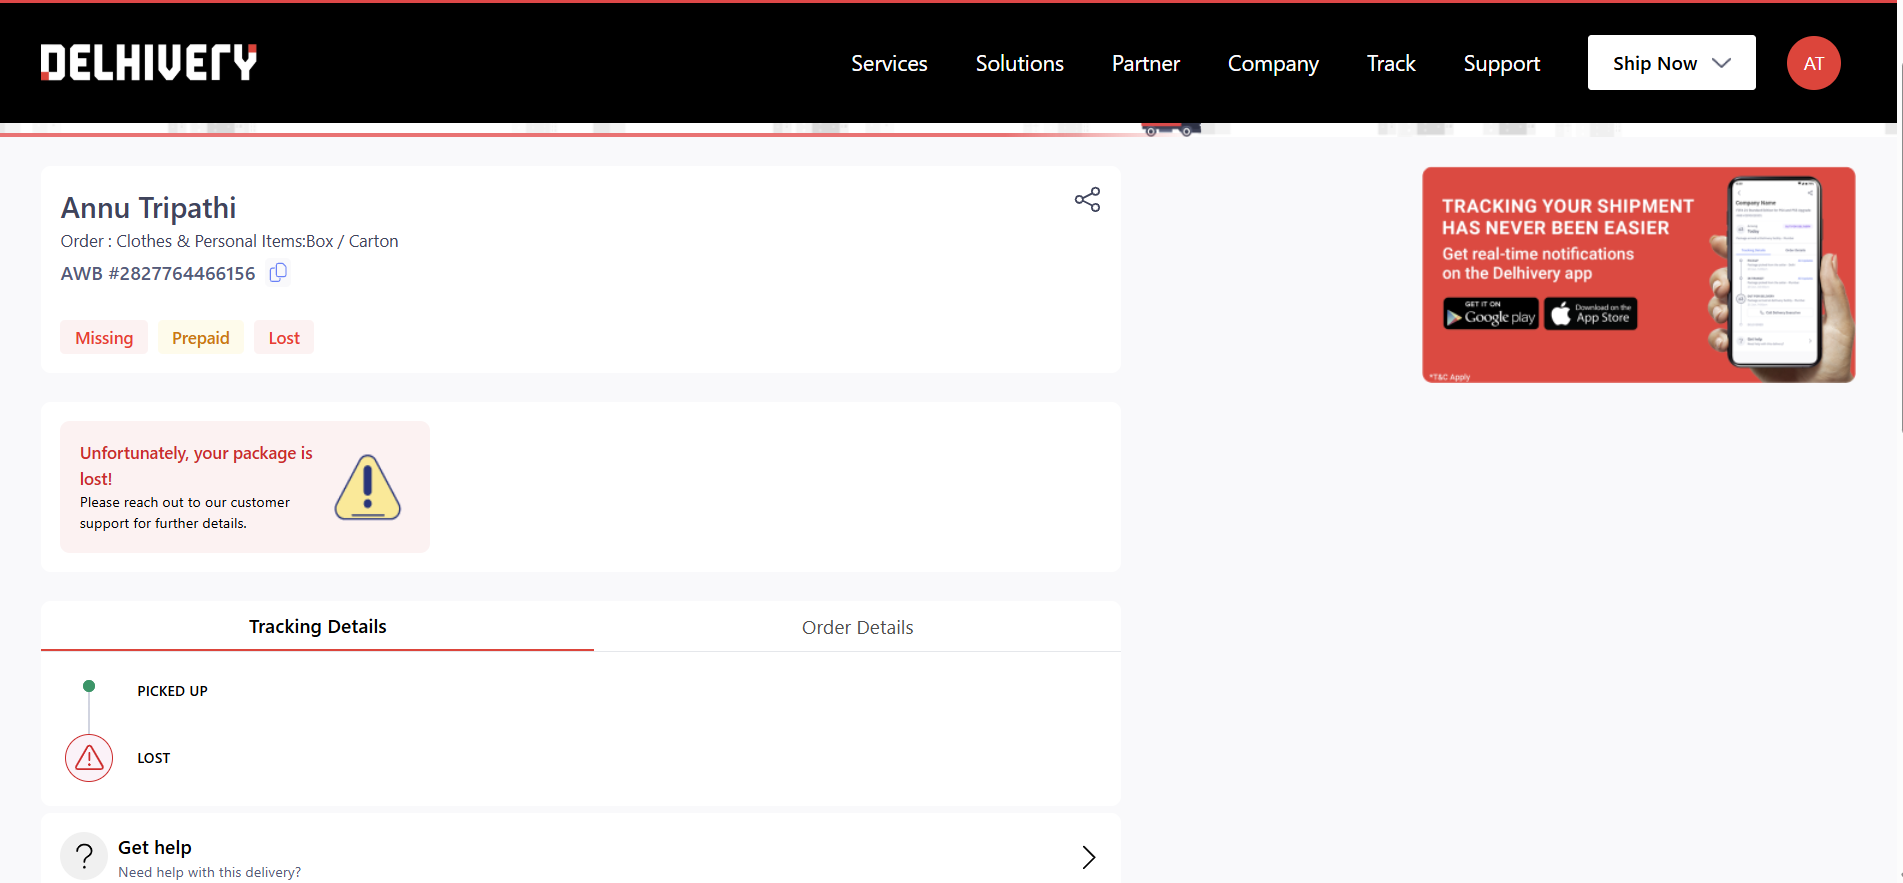Open the Services menu
The width and height of the screenshot is (1903, 883).
[889, 63]
